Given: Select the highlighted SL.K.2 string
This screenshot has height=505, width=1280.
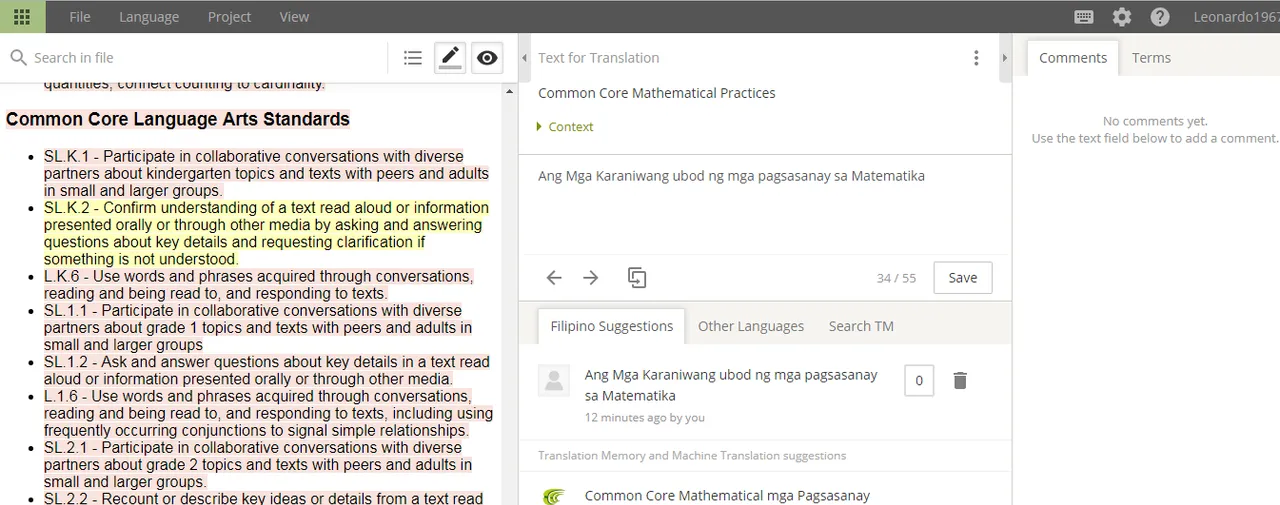Looking at the screenshot, I should point(266,233).
